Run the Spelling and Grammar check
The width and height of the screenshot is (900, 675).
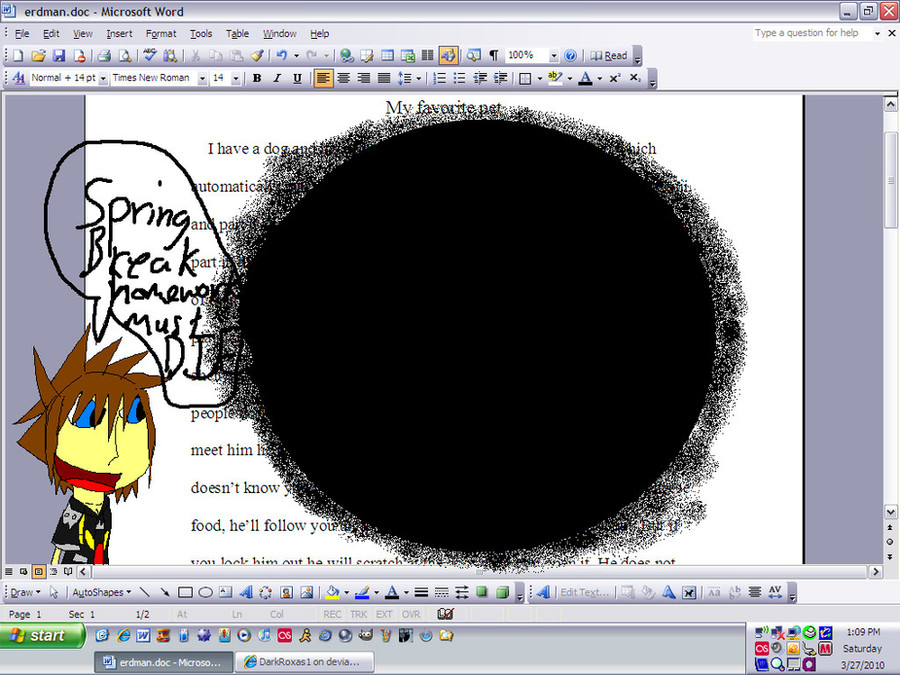click(x=150, y=56)
